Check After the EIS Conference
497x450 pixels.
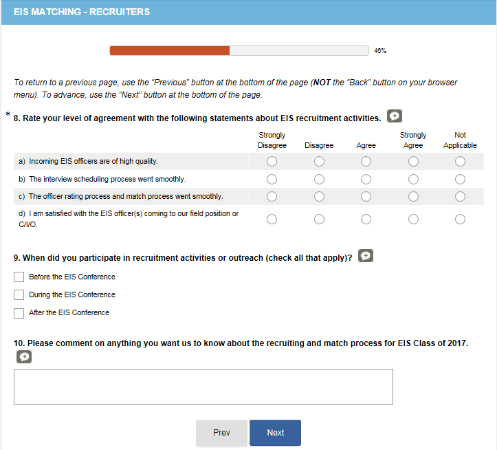(x=19, y=313)
